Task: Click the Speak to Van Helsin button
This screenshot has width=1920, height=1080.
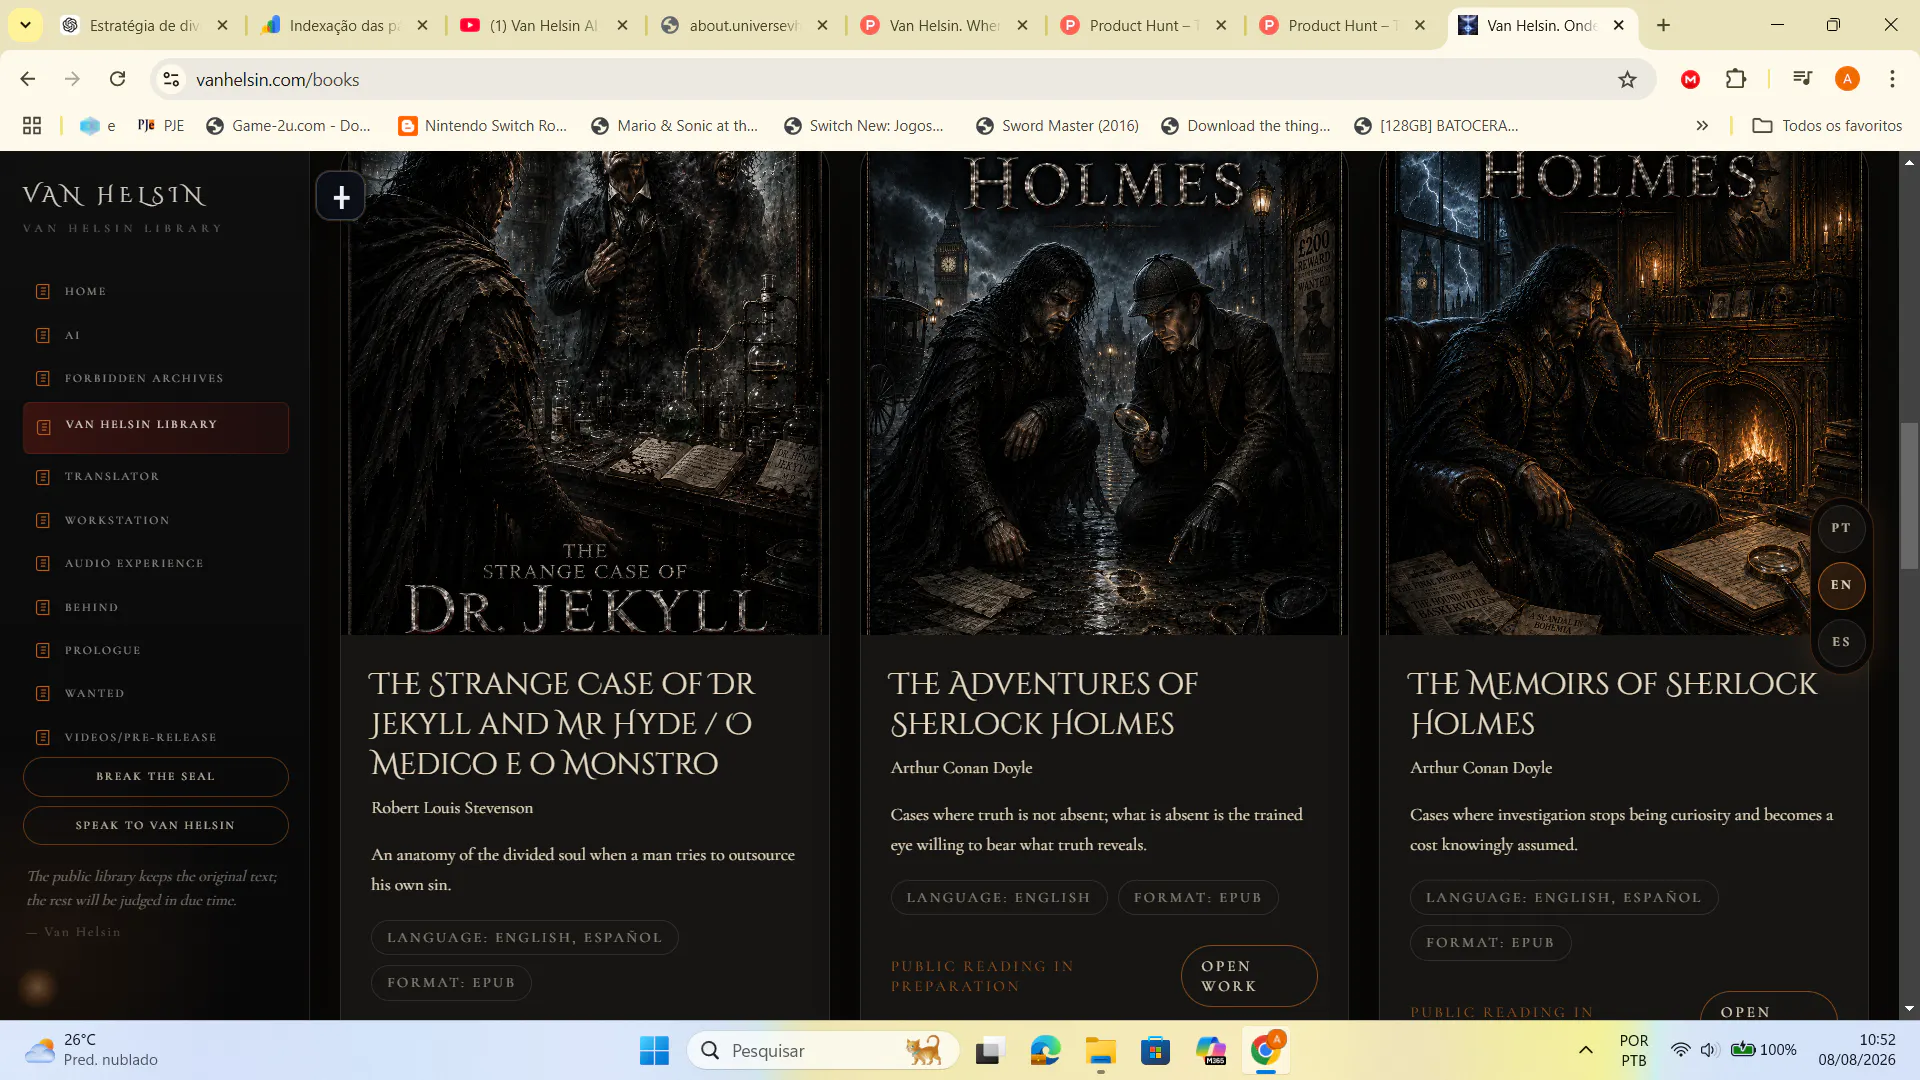Action: coord(156,826)
